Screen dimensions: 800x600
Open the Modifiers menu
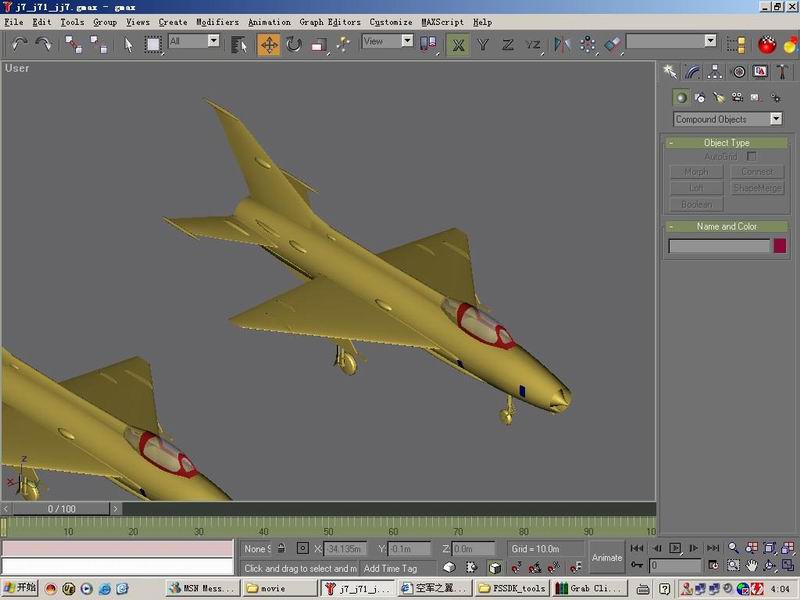217,22
